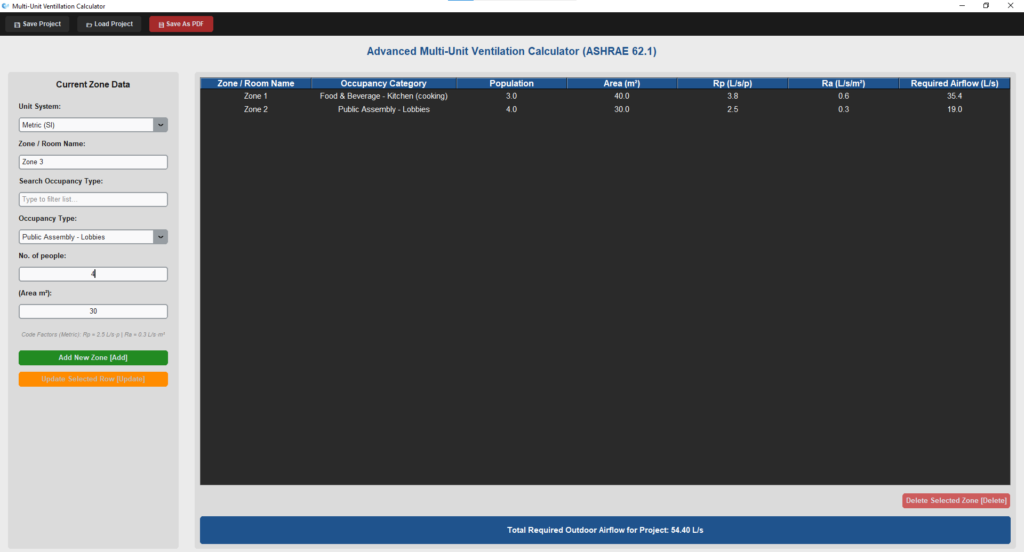
Task: Click the Area m² input field
Action: [93, 312]
